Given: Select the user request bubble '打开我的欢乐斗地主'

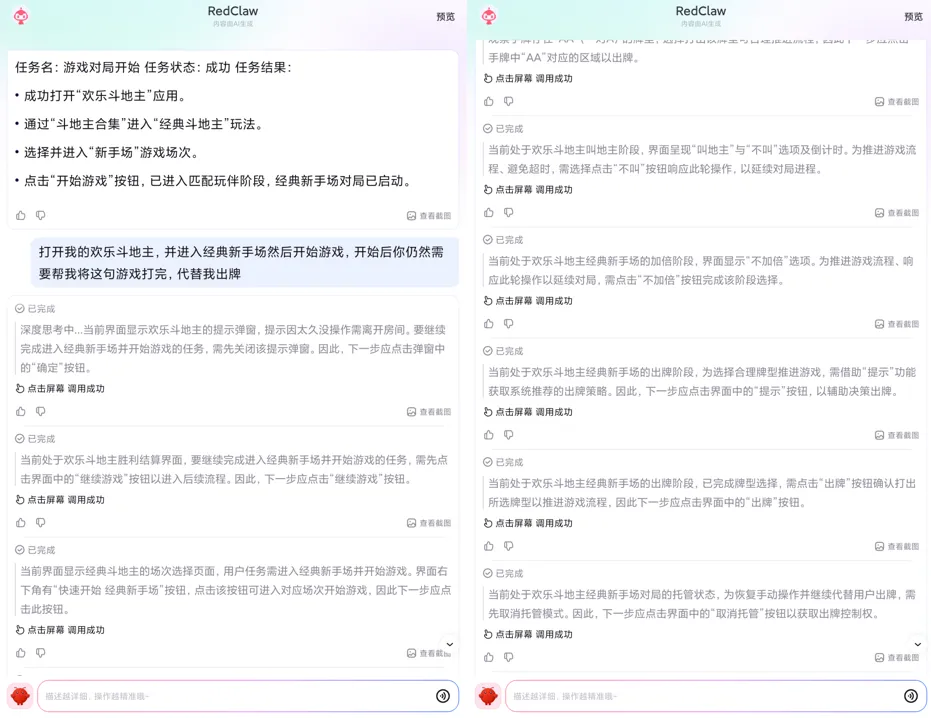Looking at the screenshot, I should [x=245, y=263].
